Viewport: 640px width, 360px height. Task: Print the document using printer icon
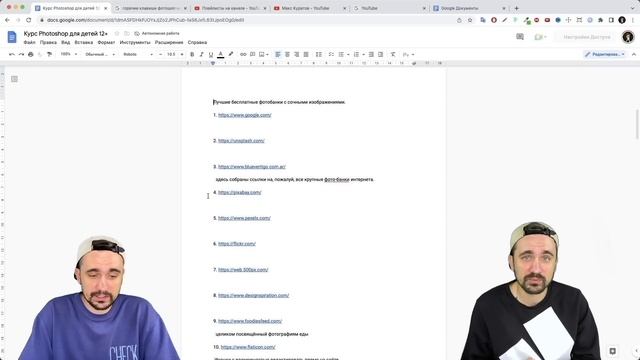pos(31,54)
